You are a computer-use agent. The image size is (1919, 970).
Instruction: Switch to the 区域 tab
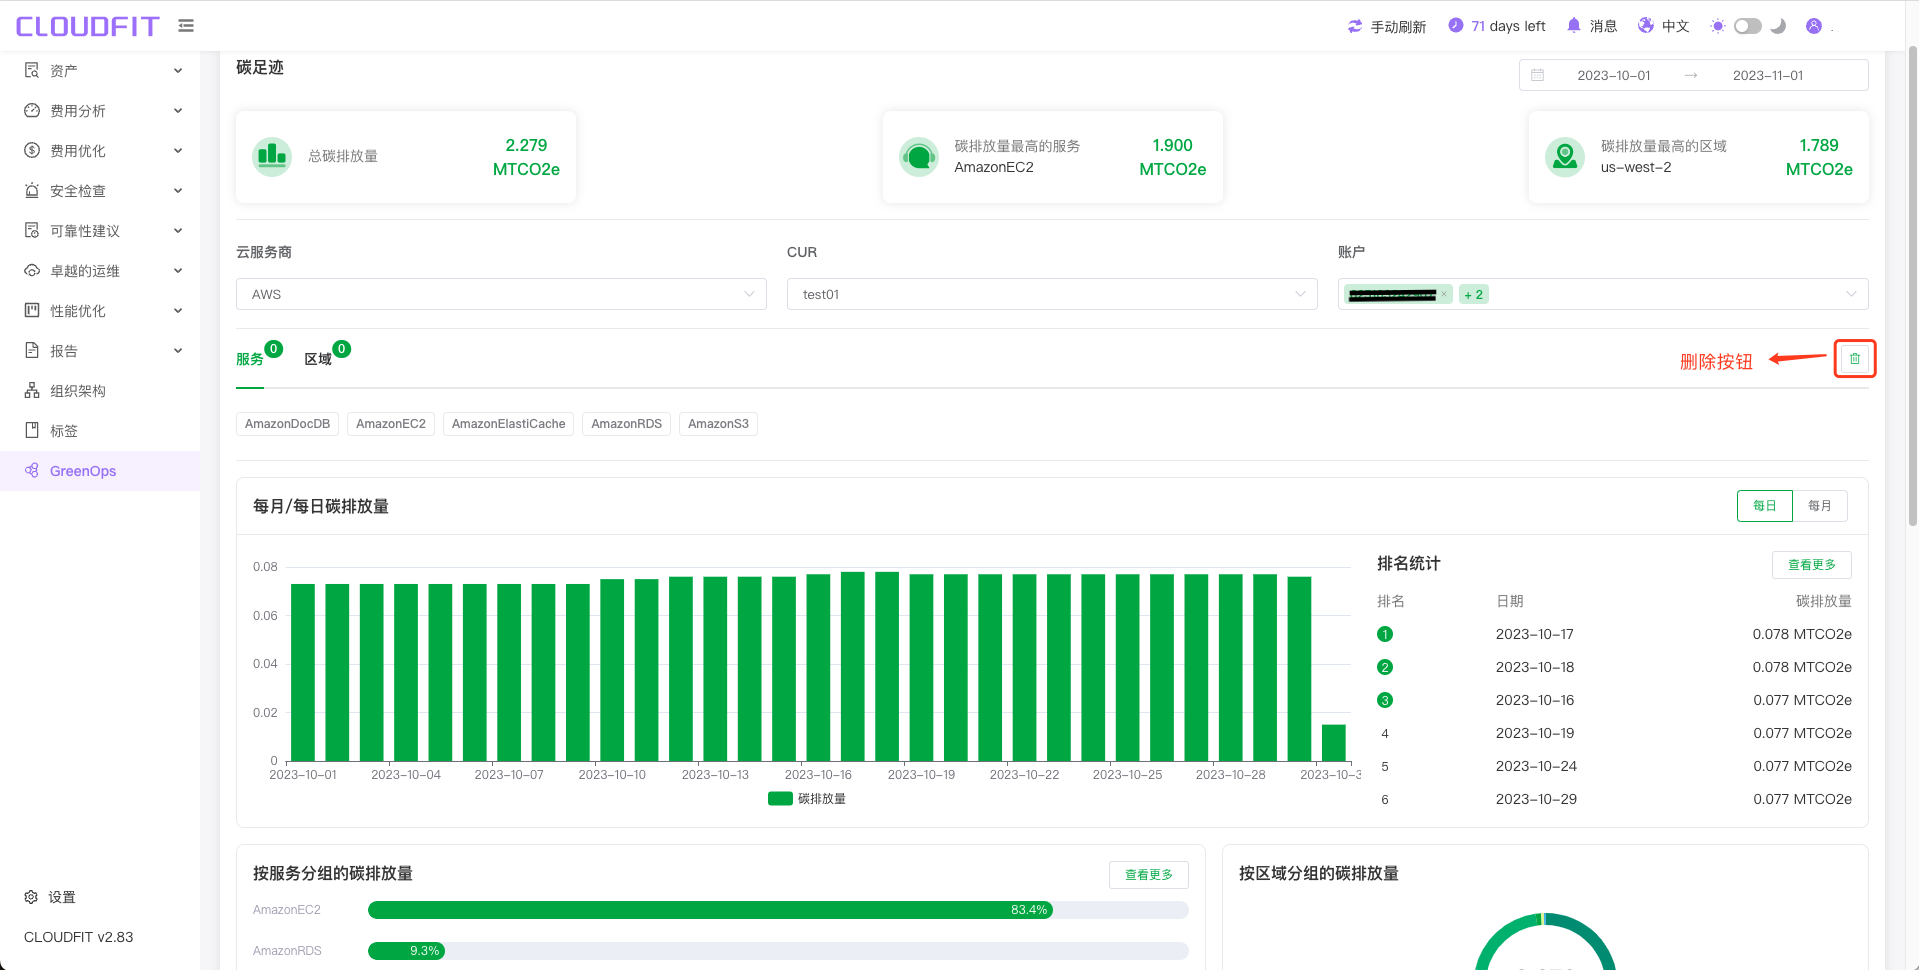coord(318,359)
